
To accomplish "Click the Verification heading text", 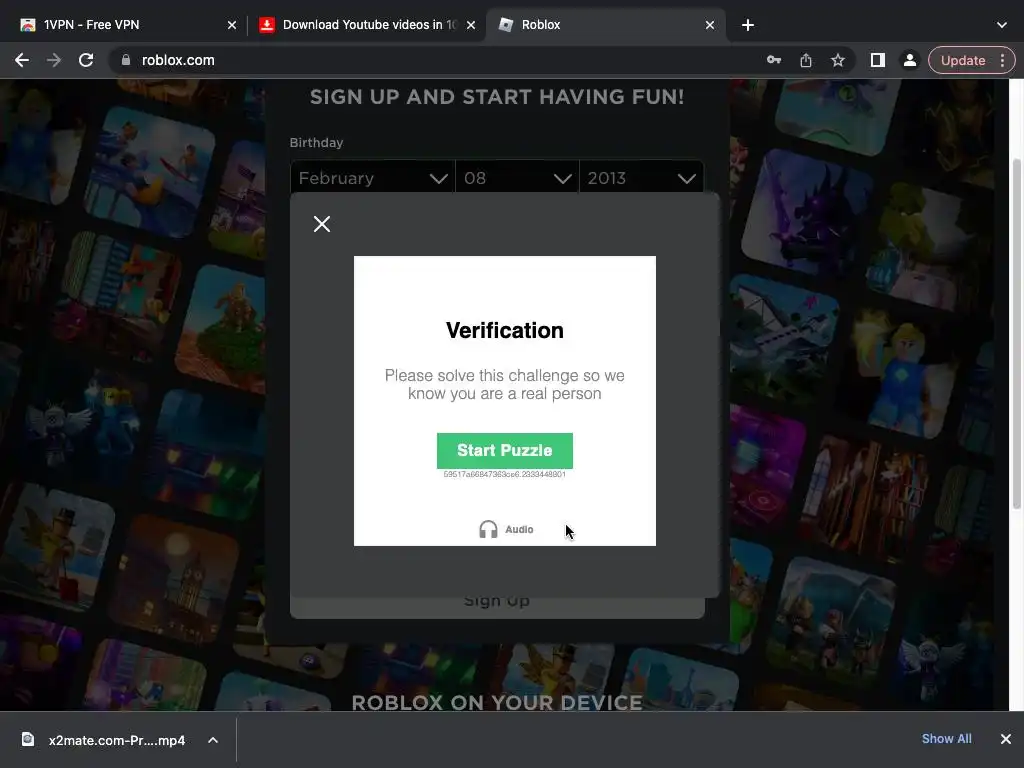I will 505,330.
